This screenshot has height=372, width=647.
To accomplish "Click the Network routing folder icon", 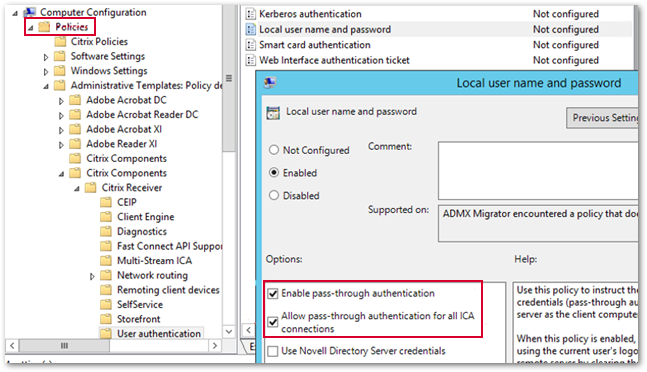I will click(106, 275).
